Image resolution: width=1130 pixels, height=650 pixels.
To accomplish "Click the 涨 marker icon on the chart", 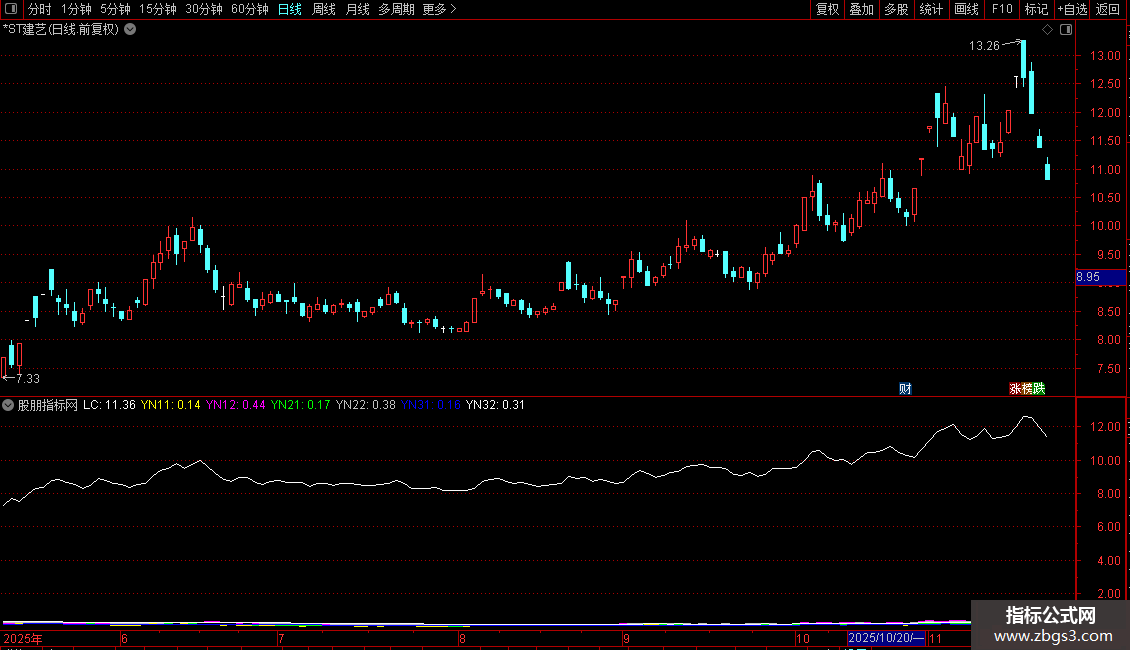I will [x=1015, y=388].
